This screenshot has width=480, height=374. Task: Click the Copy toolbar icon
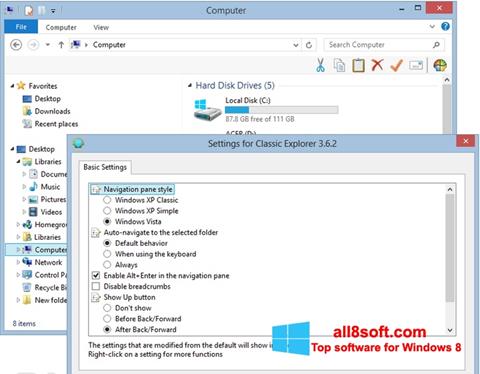[339, 65]
